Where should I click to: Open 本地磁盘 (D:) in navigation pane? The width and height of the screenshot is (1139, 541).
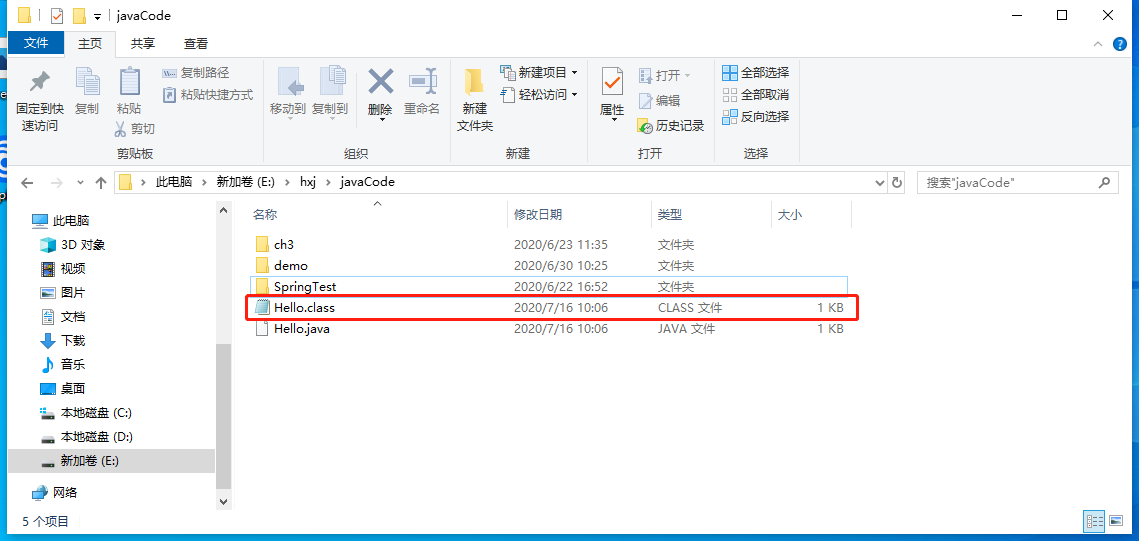coord(86,436)
